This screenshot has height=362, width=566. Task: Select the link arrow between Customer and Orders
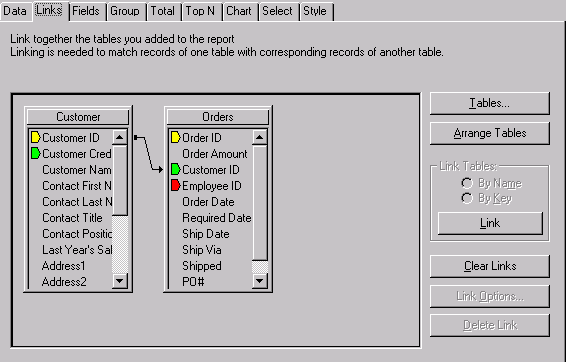coord(148,153)
